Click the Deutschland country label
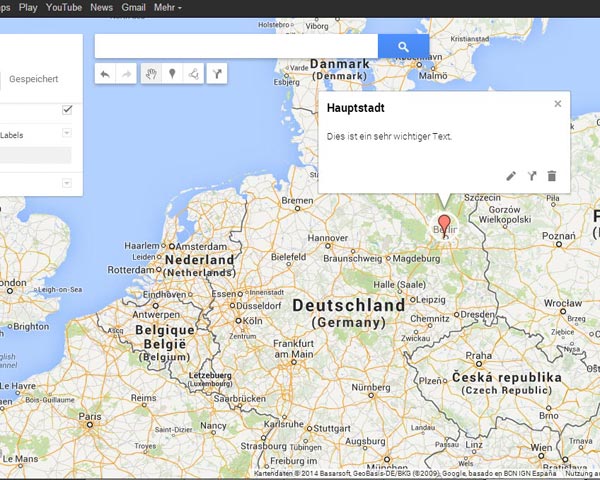Screen dimensions: 600x480 pyautogui.click(x=349, y=305)
